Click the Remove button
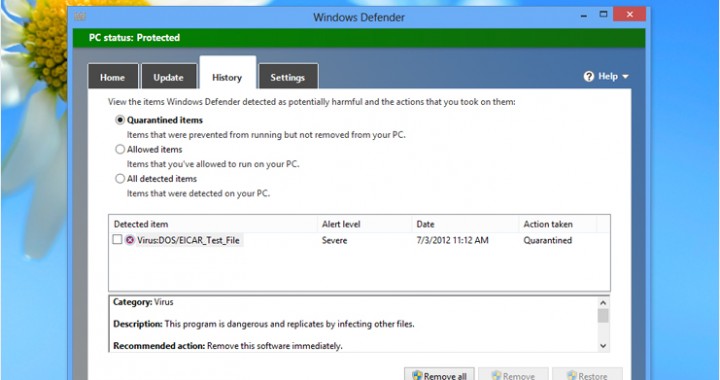720x380 pixels. (x=513, y=374)
